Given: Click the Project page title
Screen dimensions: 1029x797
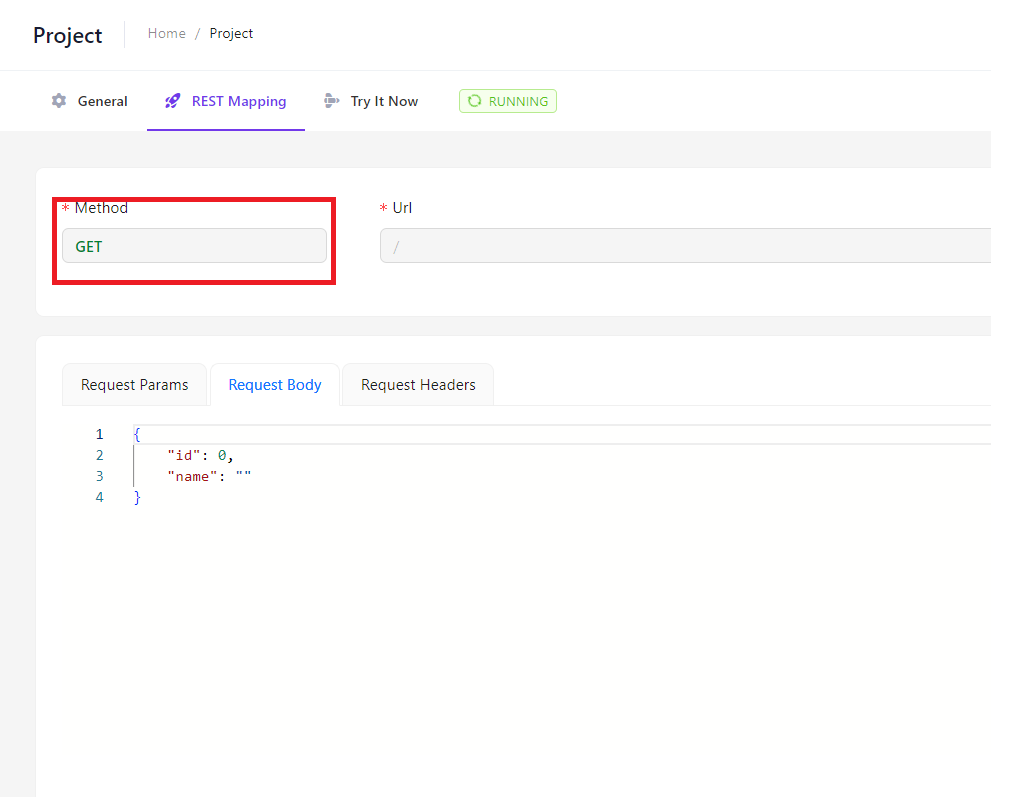Looking at the screenshot, I should (68, 35).
